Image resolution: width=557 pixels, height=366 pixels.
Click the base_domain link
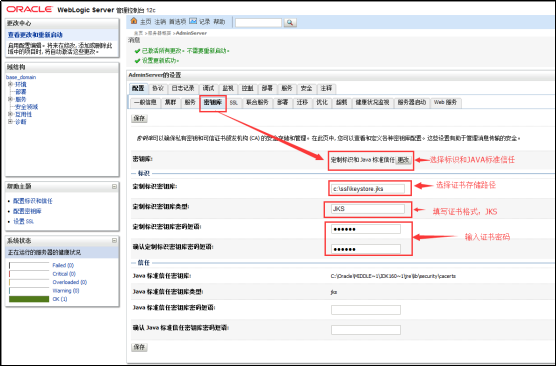pos(21,77)
